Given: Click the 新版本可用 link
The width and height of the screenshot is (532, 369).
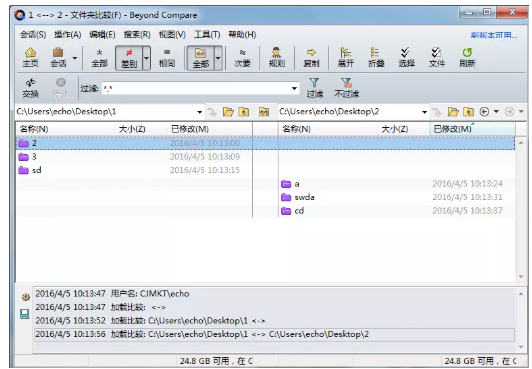Looking at the screenshot, I should pos(494,35).
